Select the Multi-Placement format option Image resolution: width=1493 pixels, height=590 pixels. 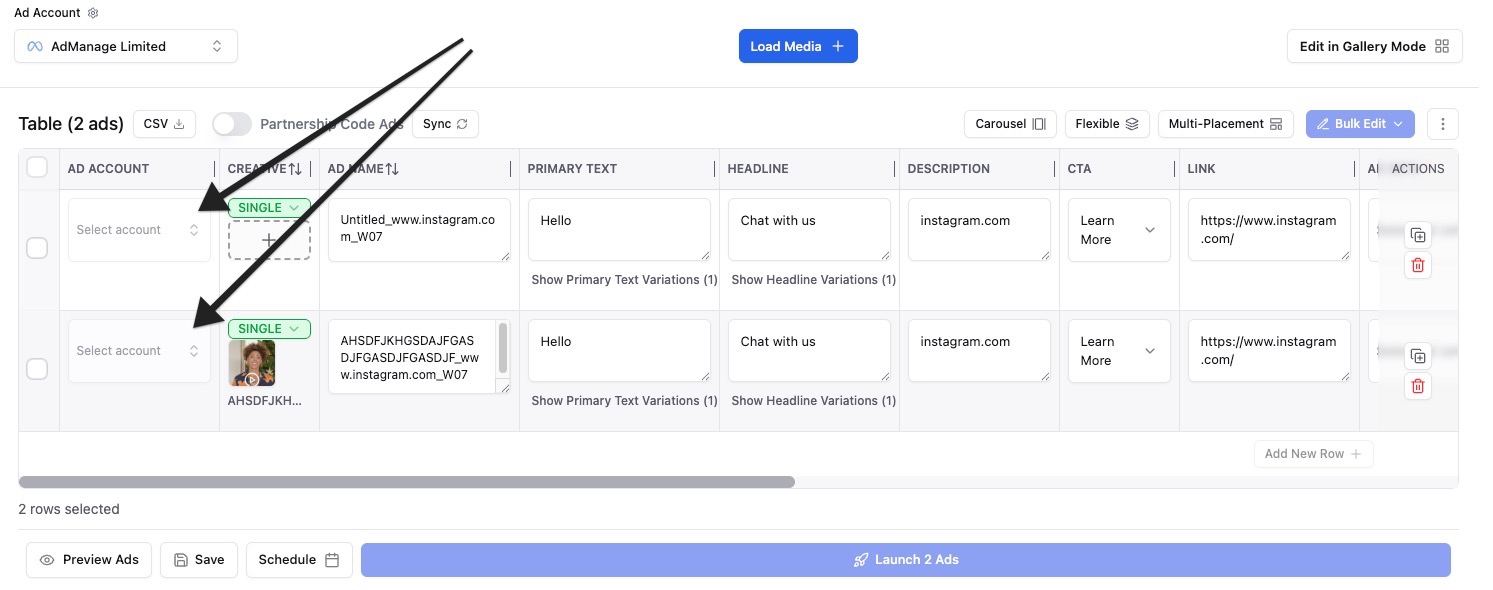[1225, 124]
